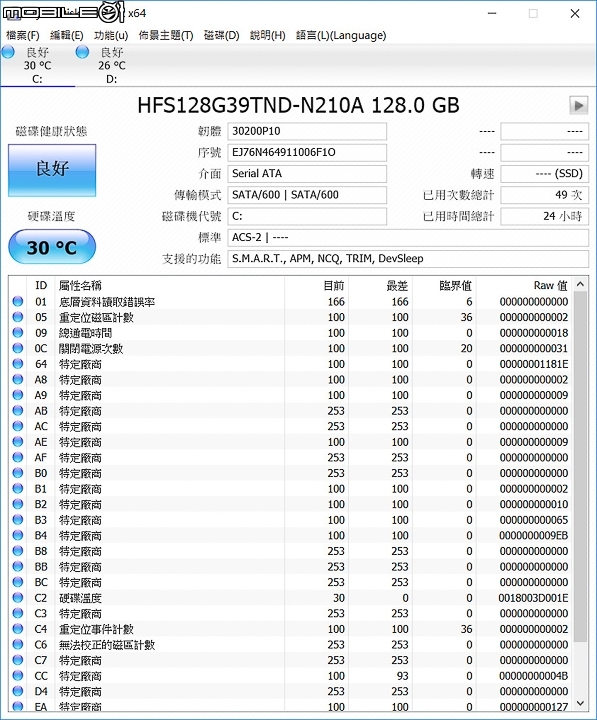Viewport: 597px width, 720px height.
Task: Click the 臨界值 column header
Action: 444,285
